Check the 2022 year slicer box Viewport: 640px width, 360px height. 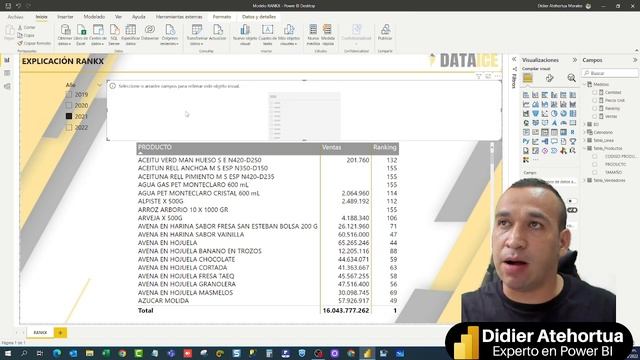[69, 127]
